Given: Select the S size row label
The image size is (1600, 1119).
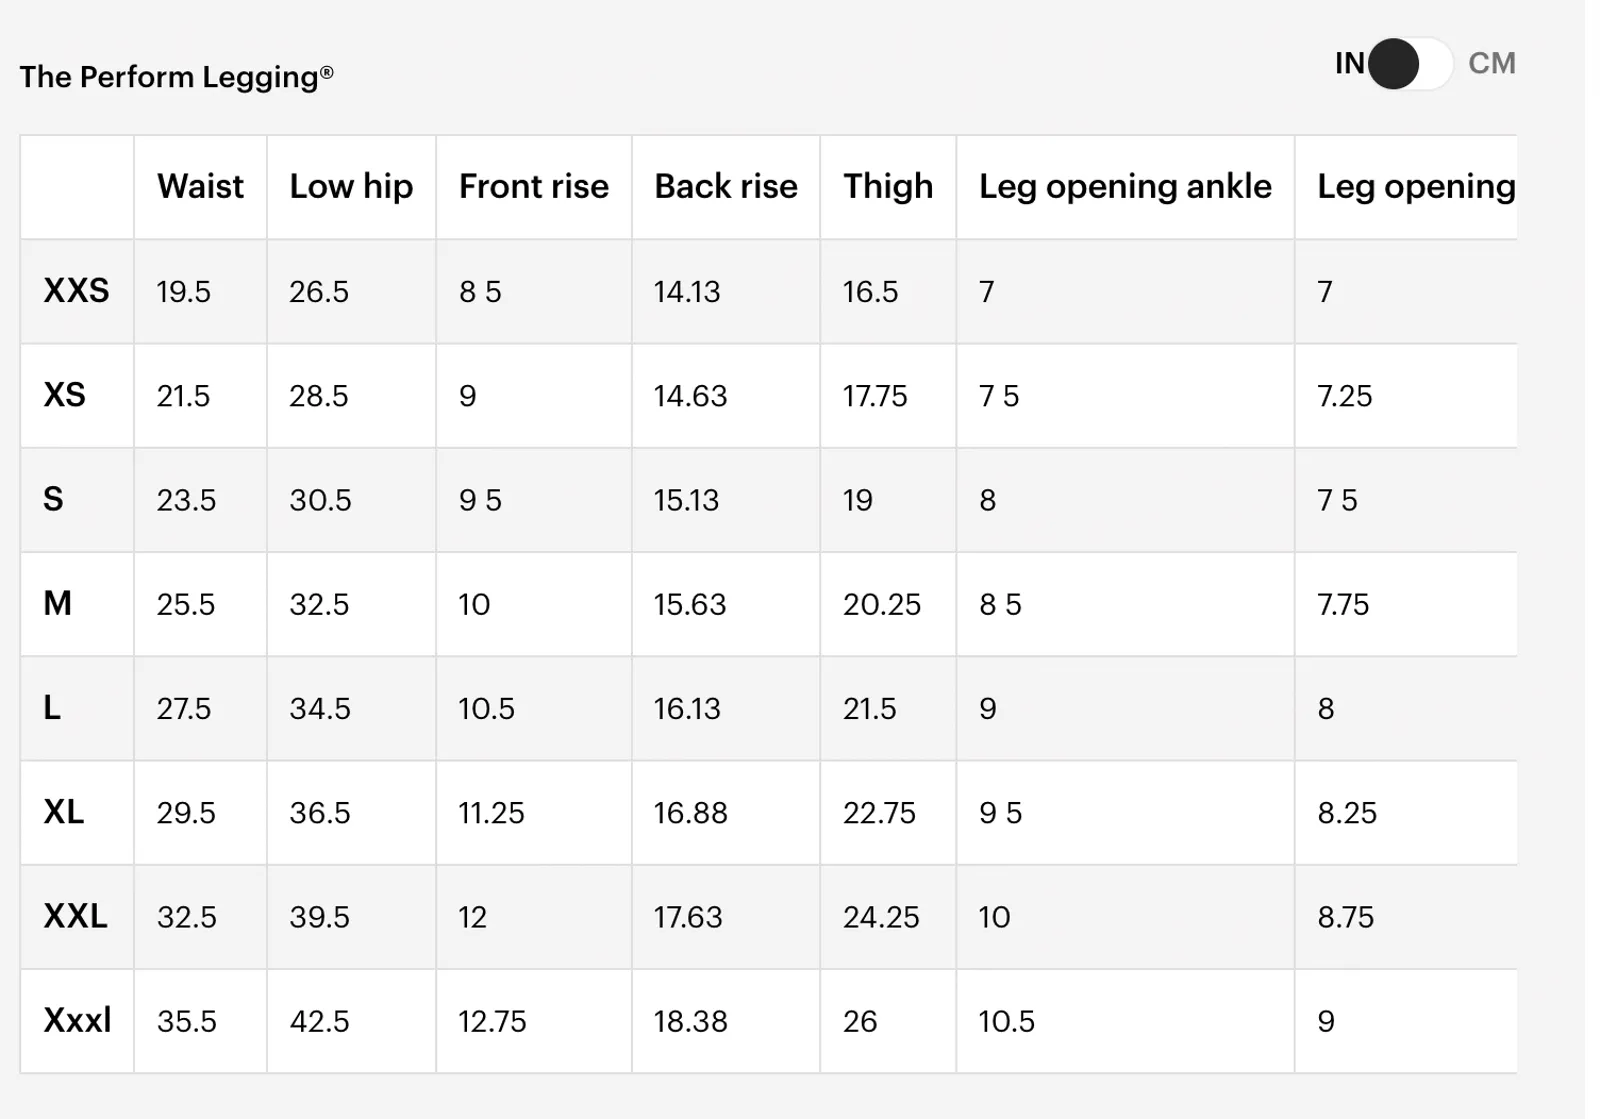Looking at the screenshot, I should tap(53, 499).
